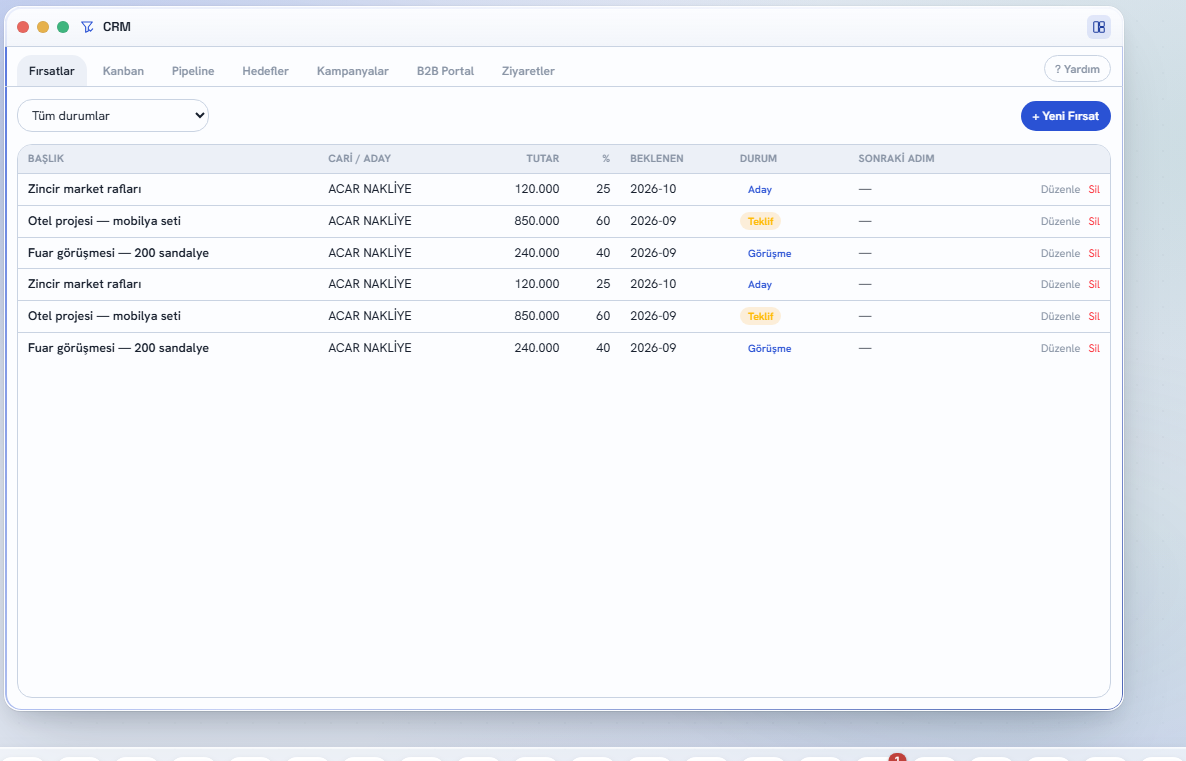Select the Kampanyalar tab
Viewport: 1186px width, 761px height.
pyautogui.click(x=352, y=71)
